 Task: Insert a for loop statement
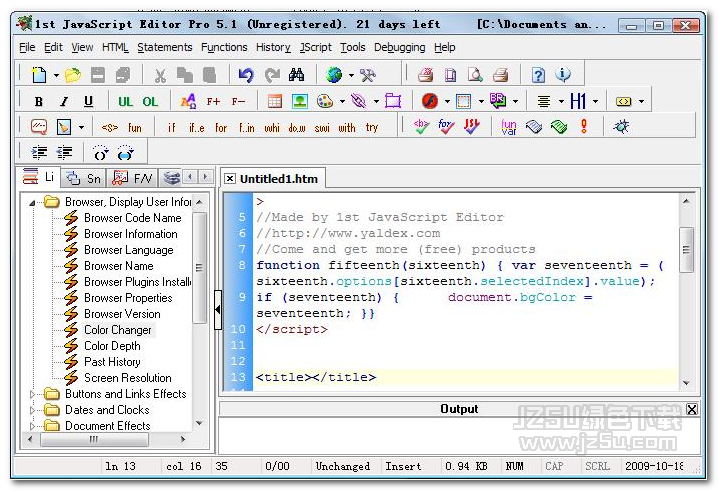(x=221, y=128)
